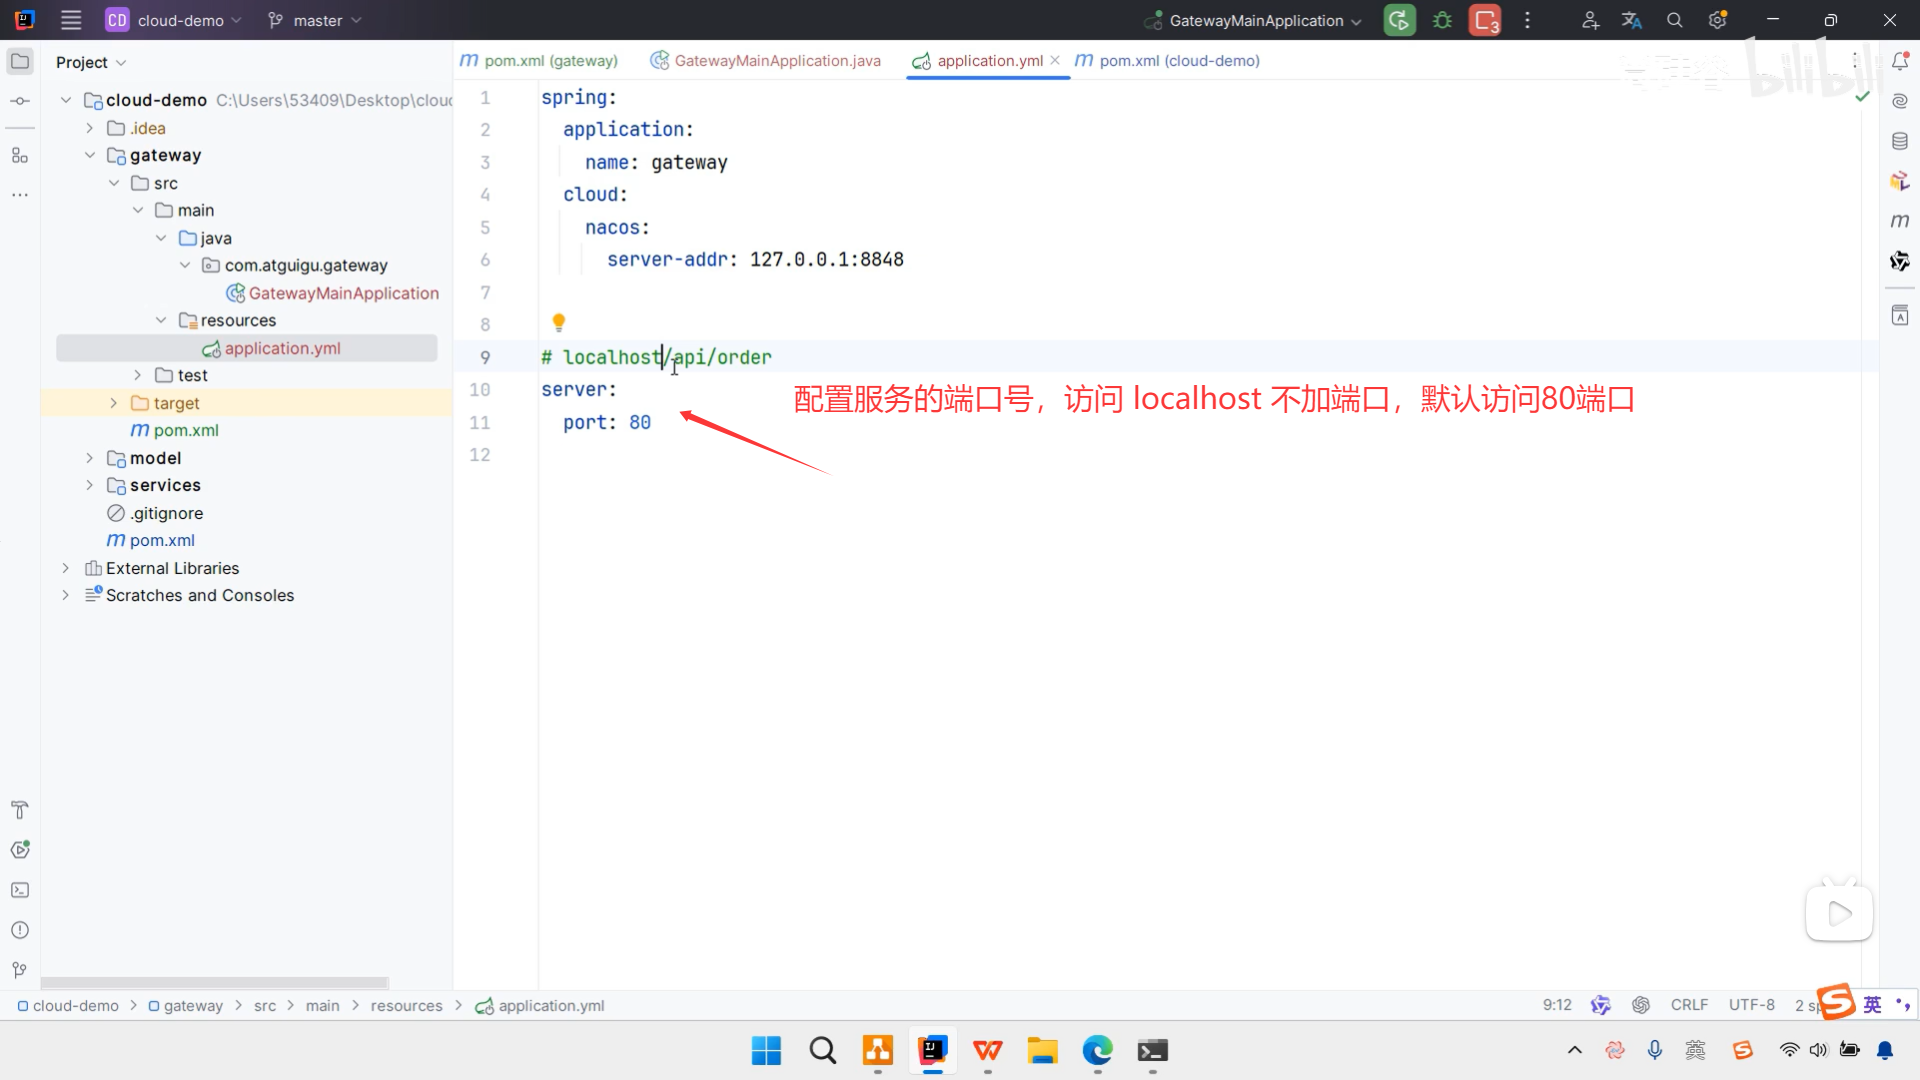Open the IDE settings gear
Viewport: 1920px width, 1080px height.
pyautogui.click(x=1717, y=20)
